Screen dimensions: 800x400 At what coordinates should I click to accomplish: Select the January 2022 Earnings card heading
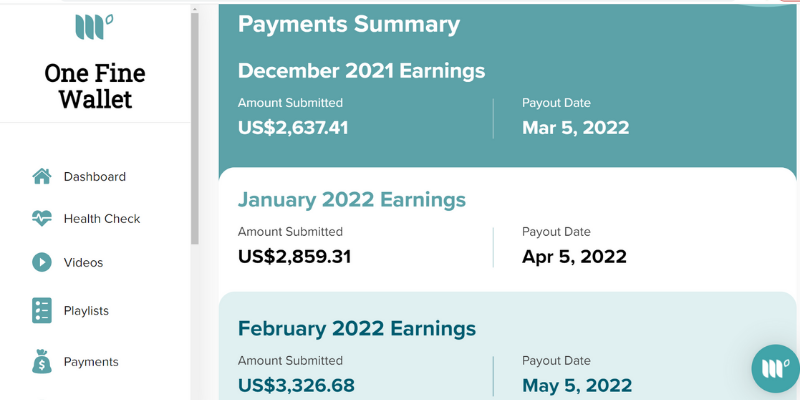coord(352,199)
